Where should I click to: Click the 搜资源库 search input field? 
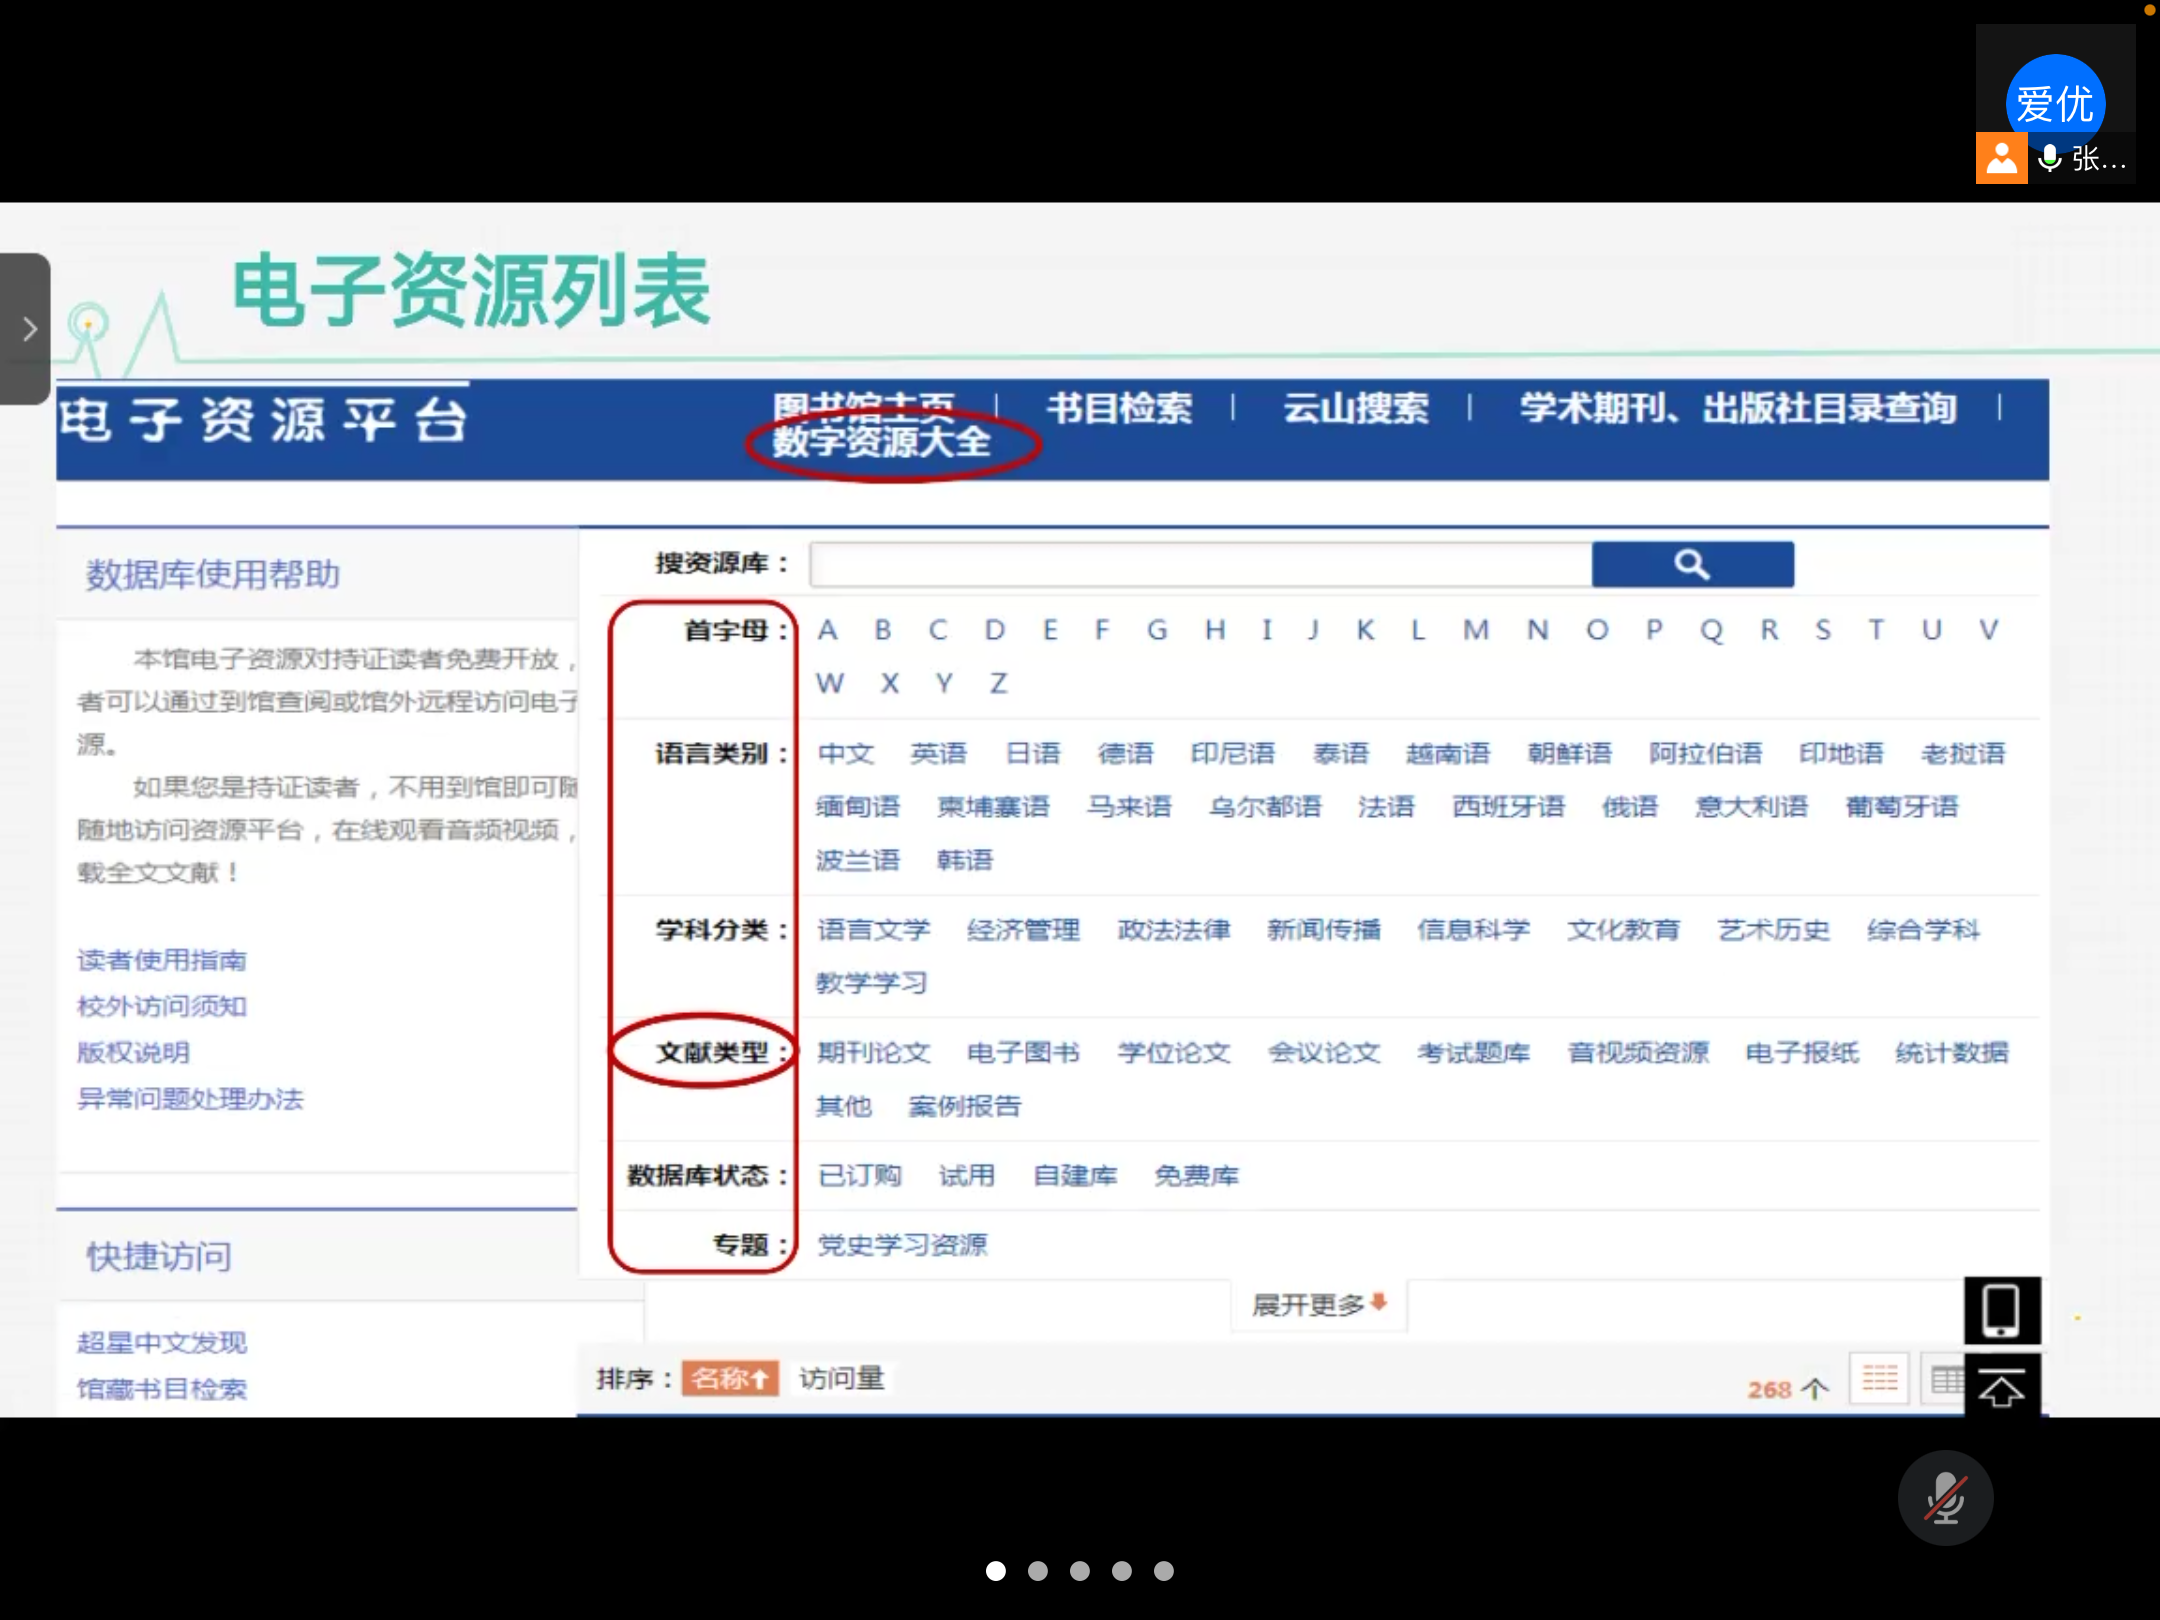(x=1199, y=565)
